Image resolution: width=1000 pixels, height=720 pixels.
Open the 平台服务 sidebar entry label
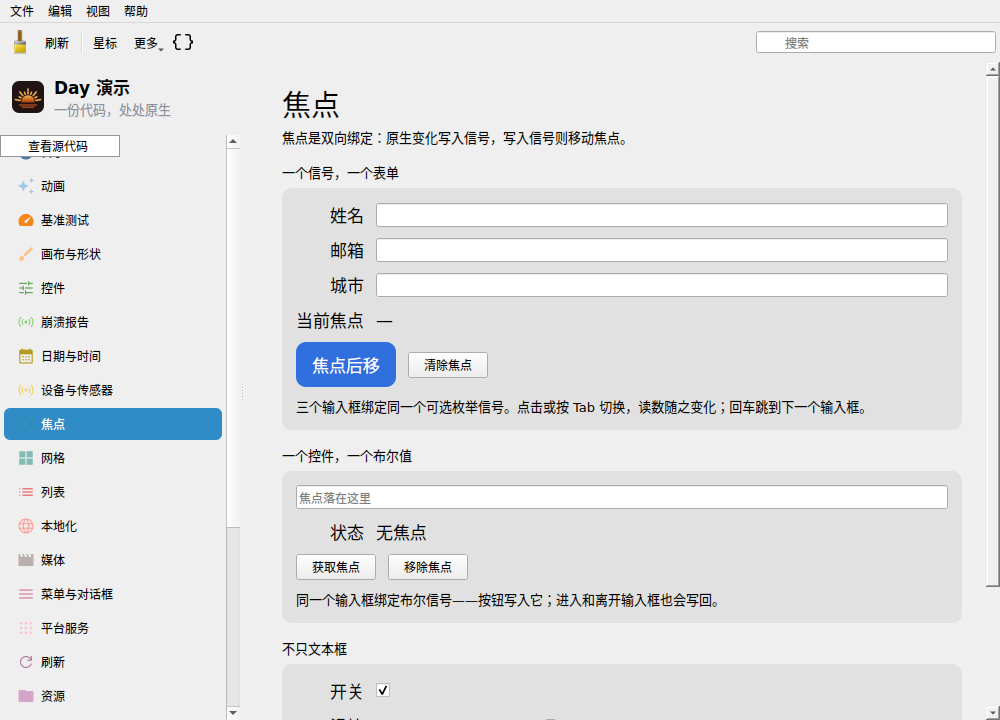pyautogui.click(x=65, y=628)
